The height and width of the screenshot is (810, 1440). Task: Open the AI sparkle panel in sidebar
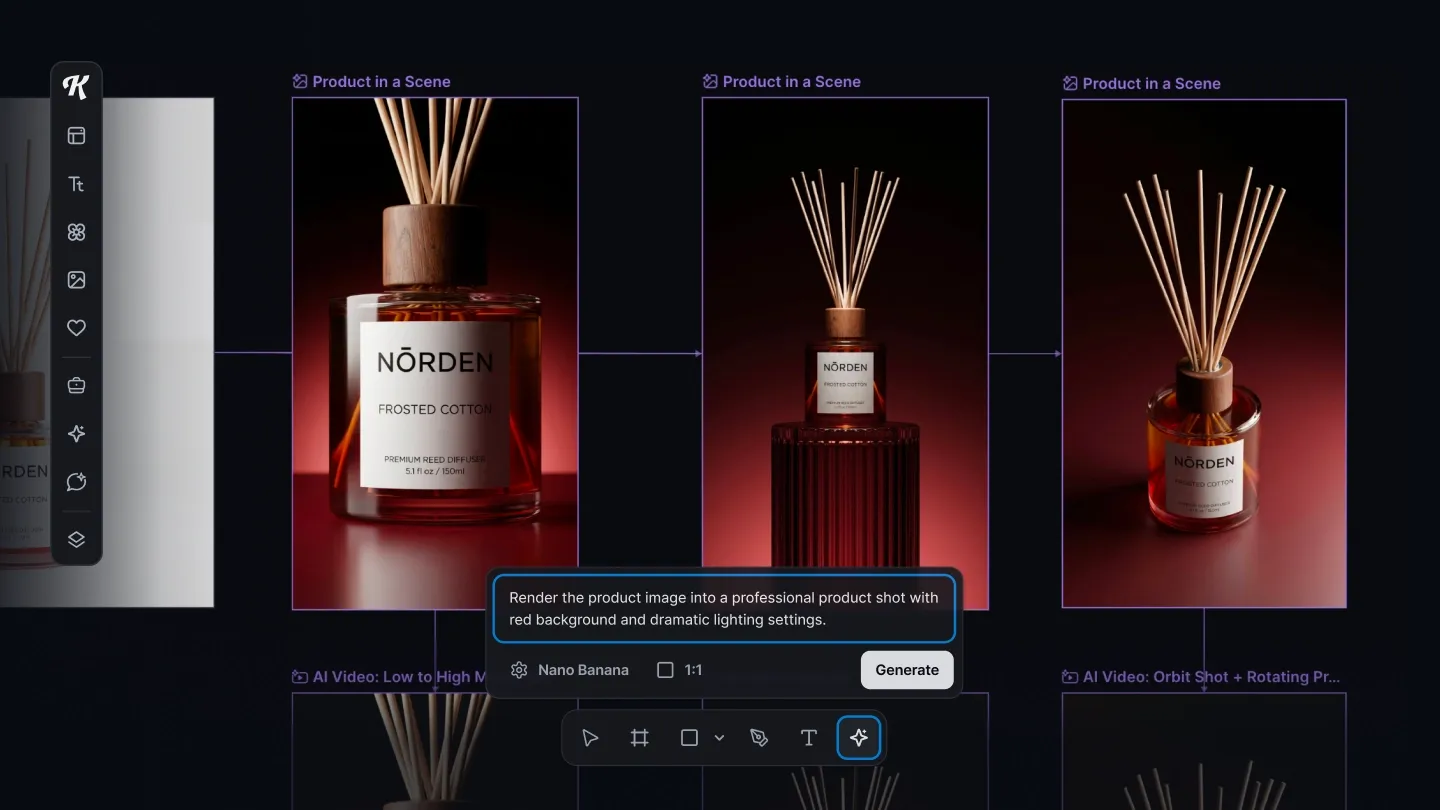76,433
